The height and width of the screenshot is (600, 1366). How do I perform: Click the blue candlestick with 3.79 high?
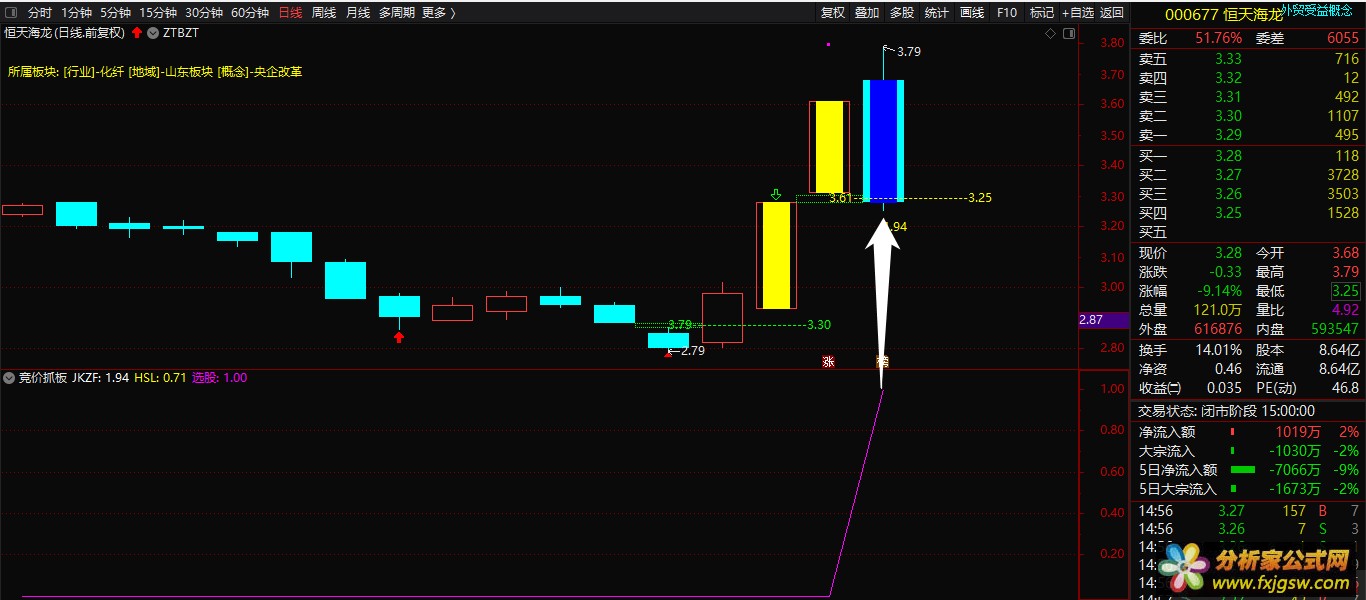[x=883, y=141]
